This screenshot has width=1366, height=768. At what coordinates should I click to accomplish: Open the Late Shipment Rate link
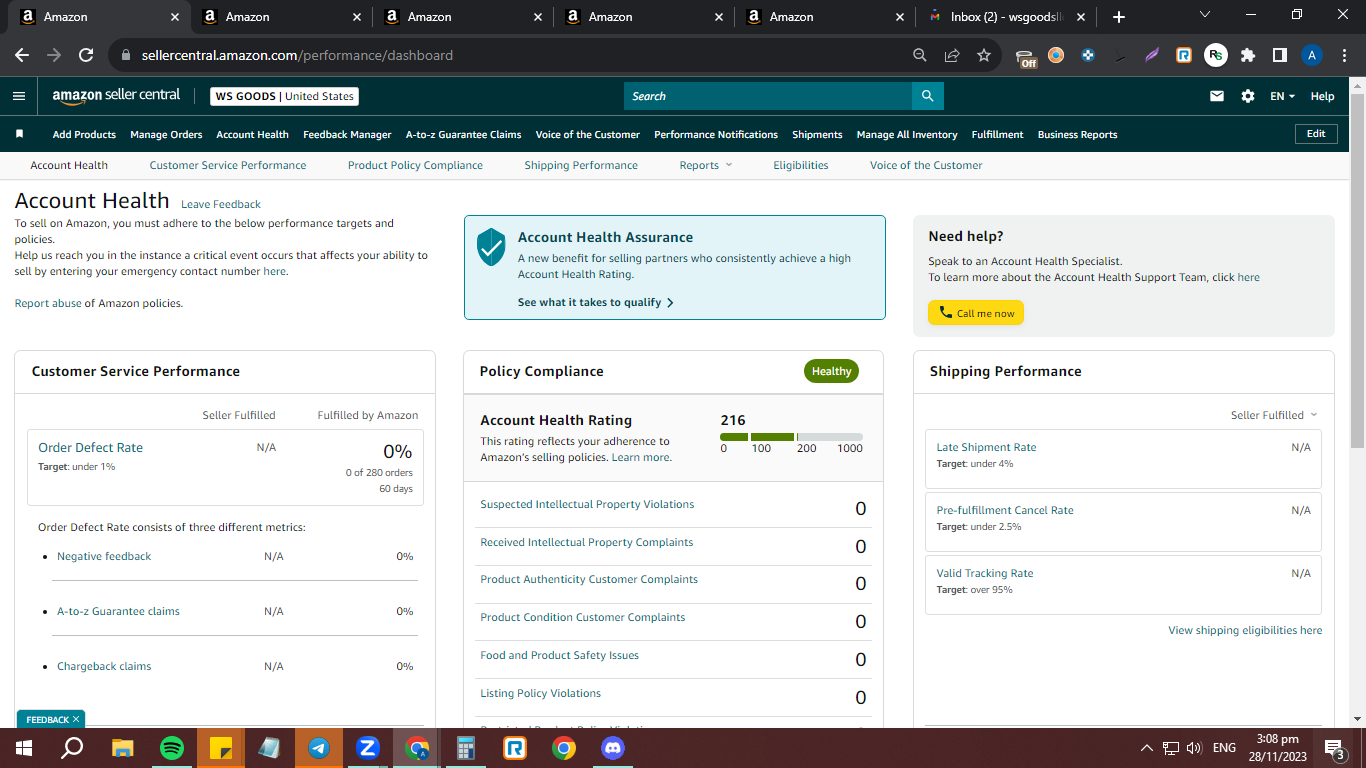click(x=986, y=447)
